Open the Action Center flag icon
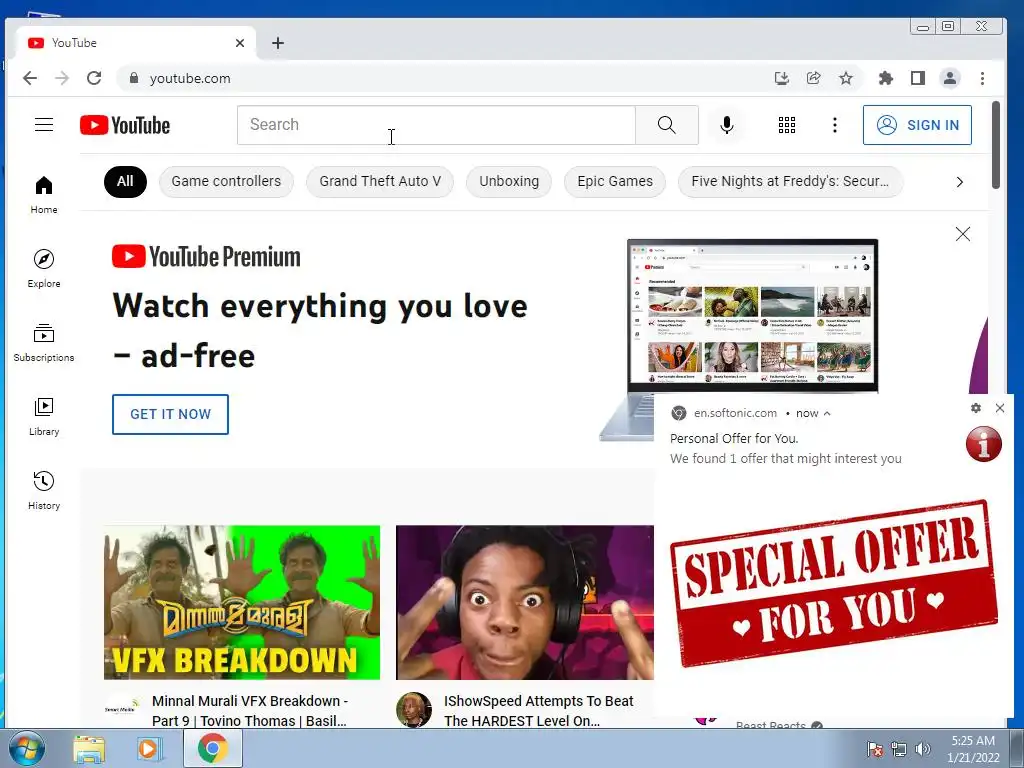The image size is (1024, 768). pyautogui.click(x=874, y=749)
